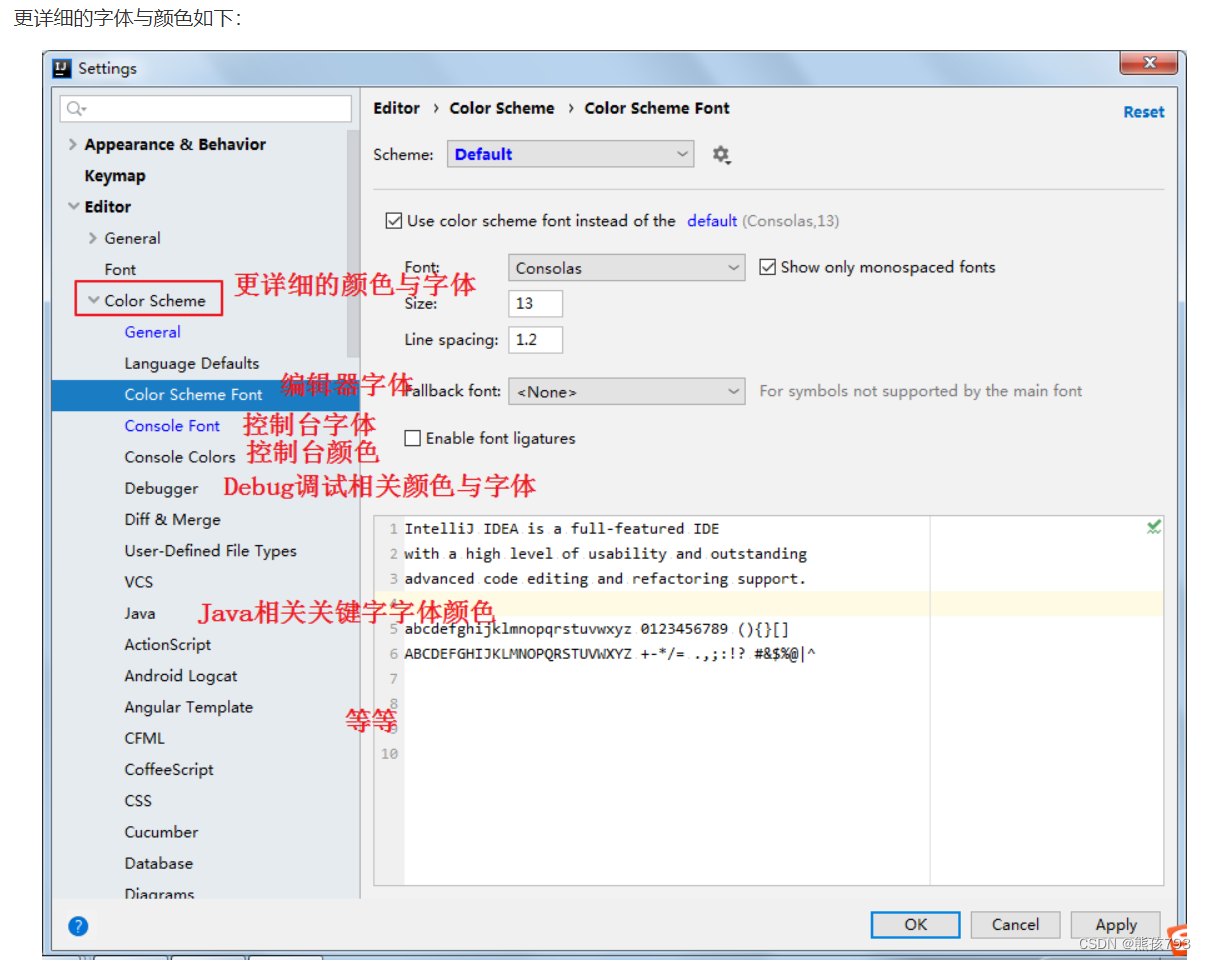Click the Cancel button

(x=1015, y=925)
